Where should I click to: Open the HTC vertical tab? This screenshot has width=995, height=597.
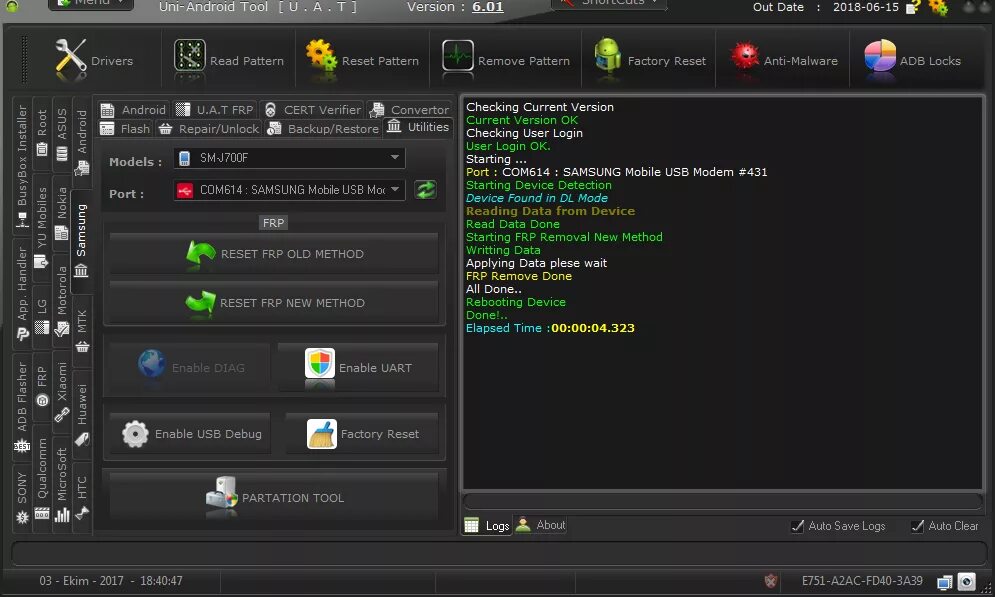(x=82, y=497)
